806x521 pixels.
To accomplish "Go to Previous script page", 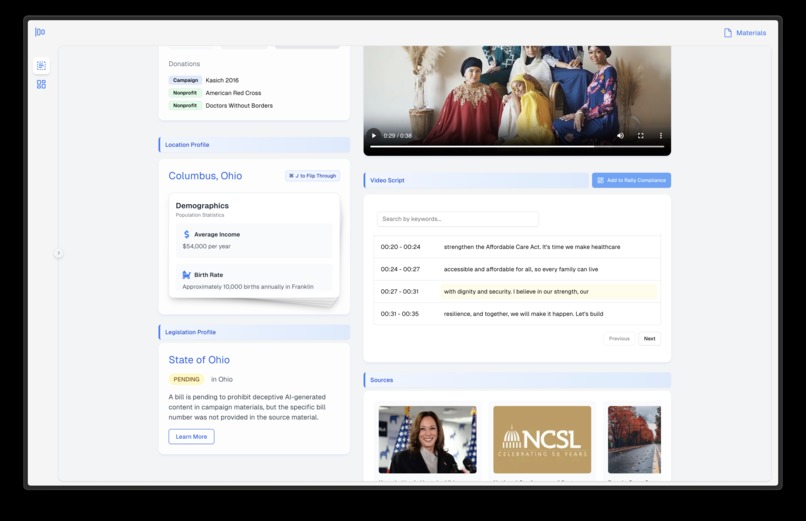I will click(619, 339).
